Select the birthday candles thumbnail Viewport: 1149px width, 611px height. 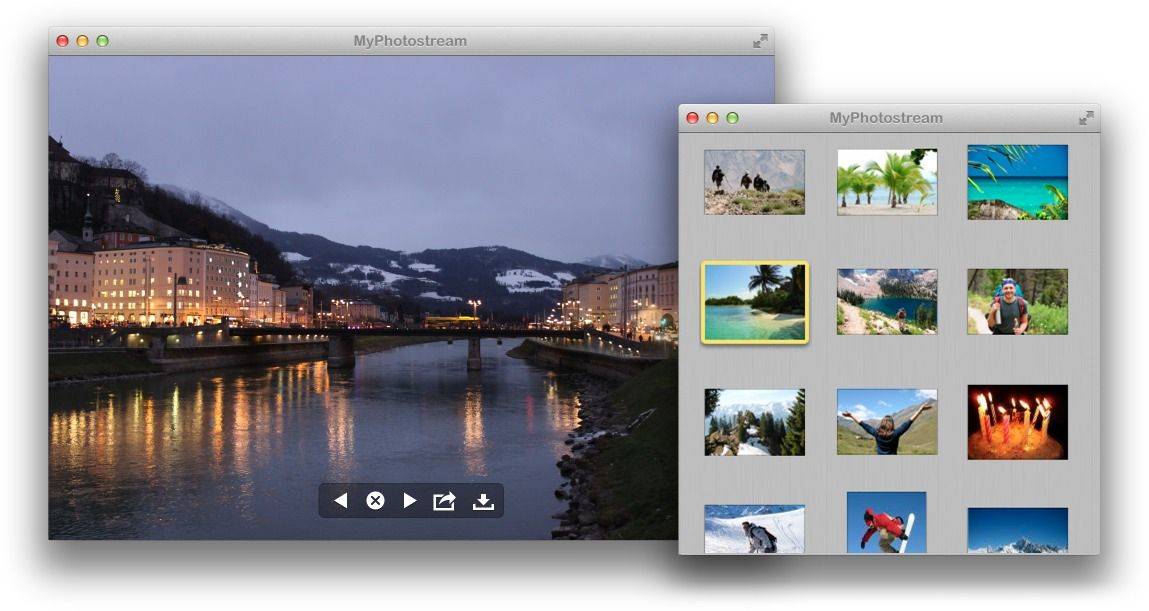pos(1017,422)
